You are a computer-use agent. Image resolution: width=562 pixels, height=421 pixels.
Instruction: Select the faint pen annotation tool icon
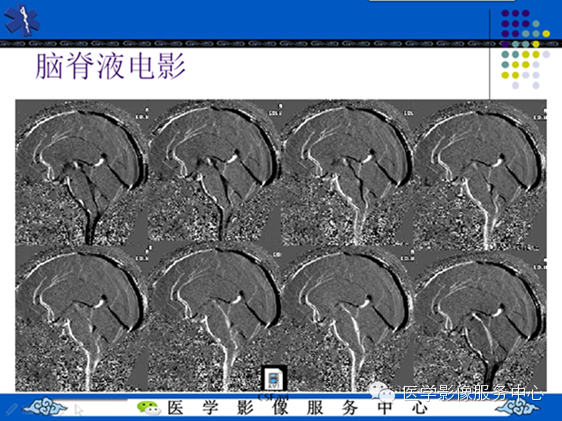click(10, 408)
